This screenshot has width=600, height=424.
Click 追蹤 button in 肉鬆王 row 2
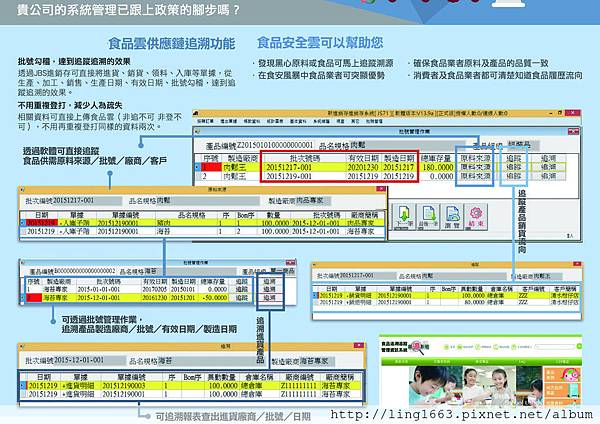pyautogui.click(x=514, y=176)
